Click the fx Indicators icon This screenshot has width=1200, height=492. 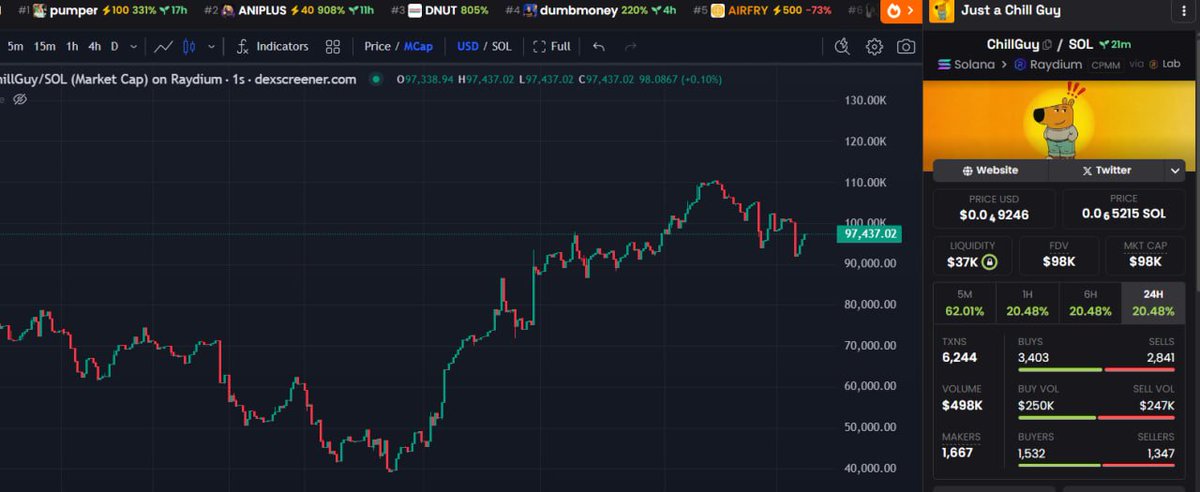(243, 46)
